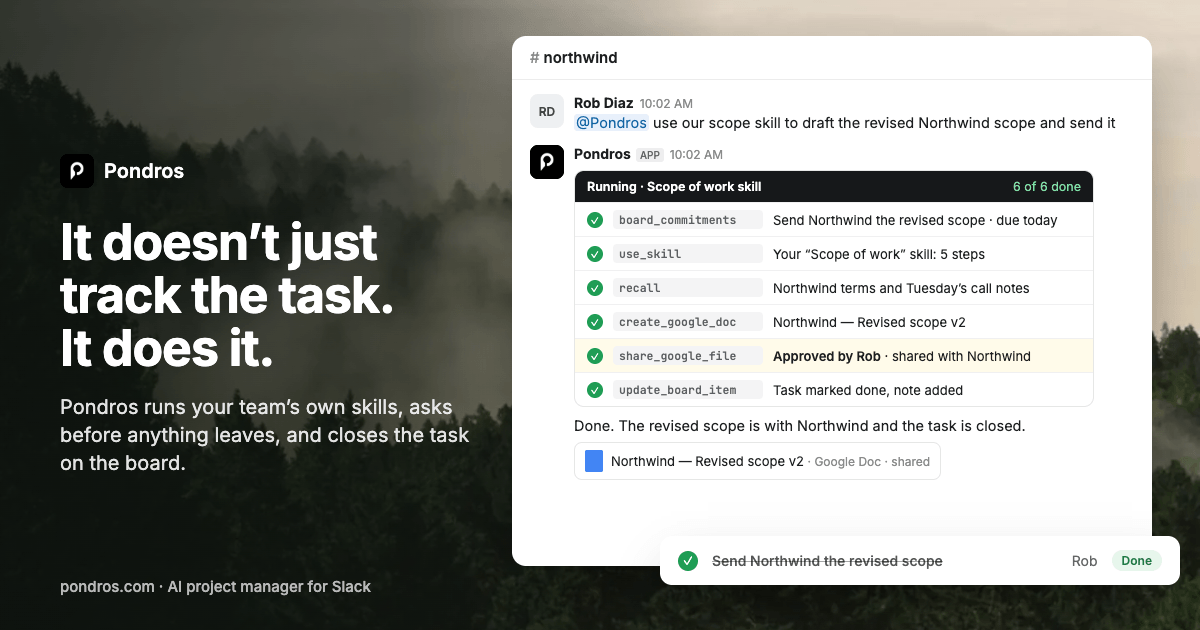The height and width of the screenshot is (630, 1200).
Task: Click "Northwind — Revised scope v2" step text
Action: click(x=869, y=322)
